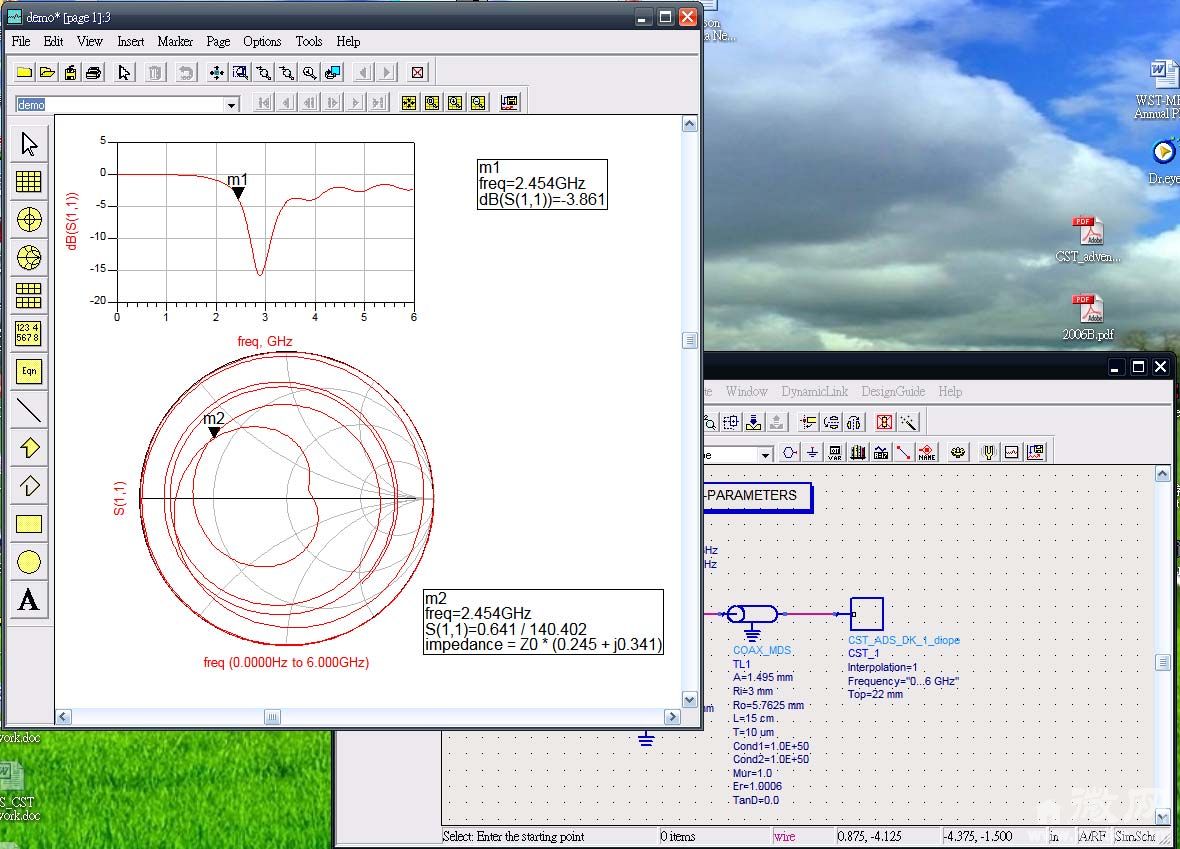Open an existing data display file
The height and width of the screenshot is (849, 1180).
(47, 72)
